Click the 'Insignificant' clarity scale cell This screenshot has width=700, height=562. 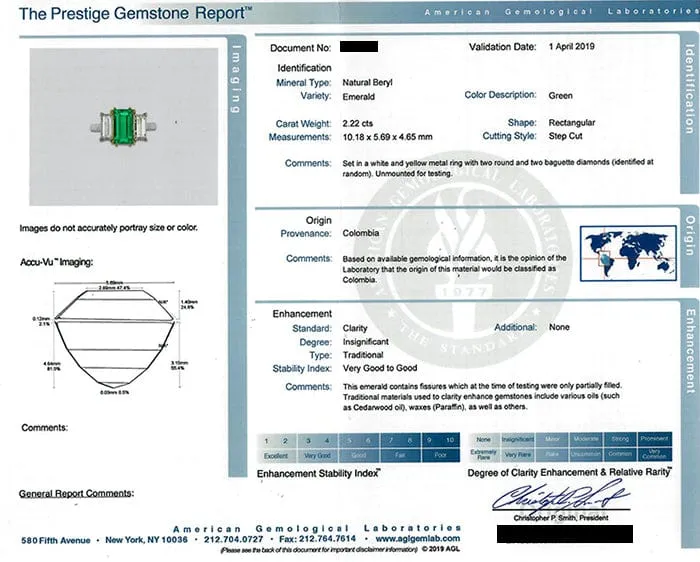pos(518,439)
